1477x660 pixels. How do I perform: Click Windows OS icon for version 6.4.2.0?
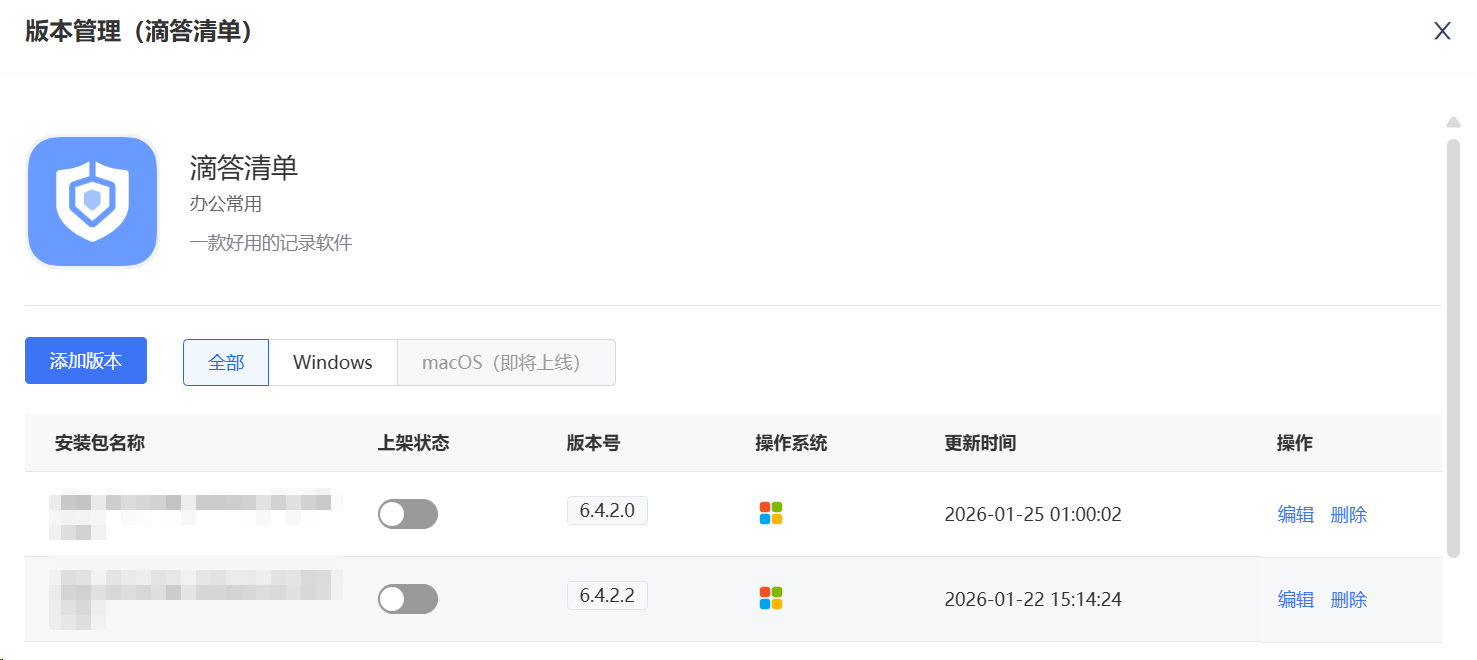[770, 513]
